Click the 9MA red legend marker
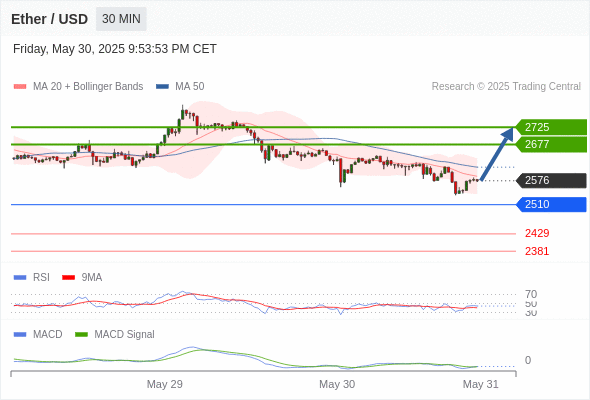Image resolution: width=590 pixels, height=400 pixels. pyautogui.click(x=68, y=278)
